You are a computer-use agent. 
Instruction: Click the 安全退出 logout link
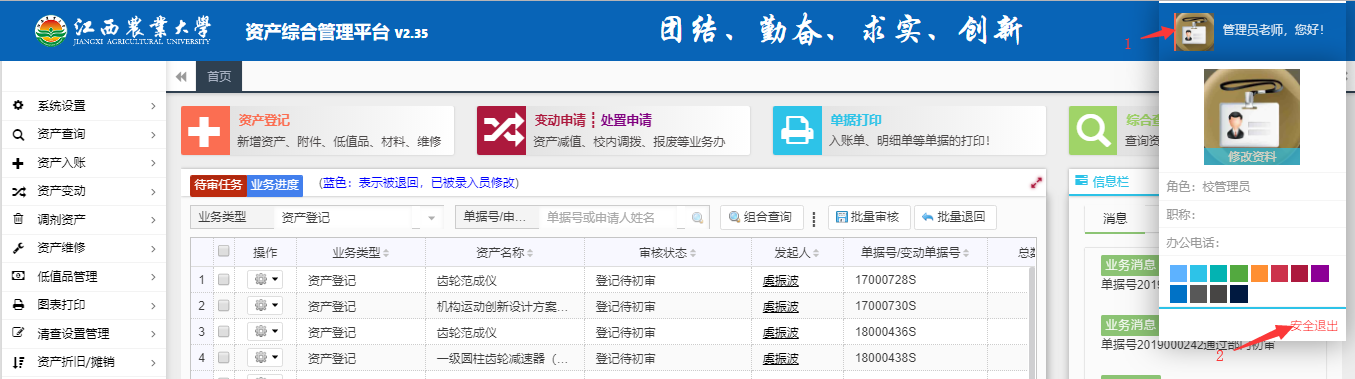tap(1314, 326)
